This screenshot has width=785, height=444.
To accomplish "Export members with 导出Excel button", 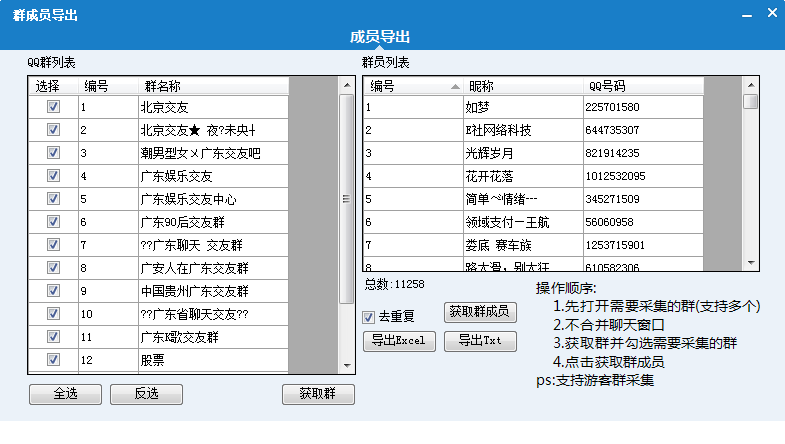I will coord(399,341).
